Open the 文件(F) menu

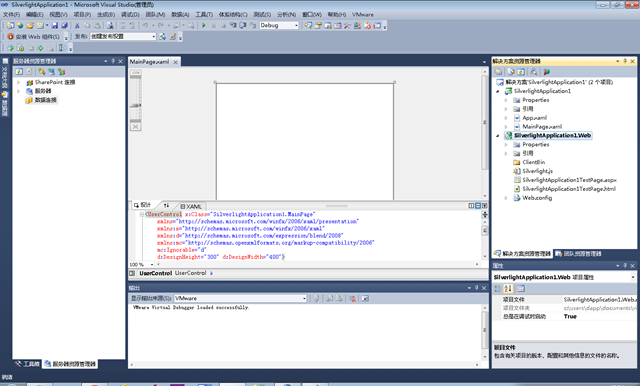tap(11, 14)
